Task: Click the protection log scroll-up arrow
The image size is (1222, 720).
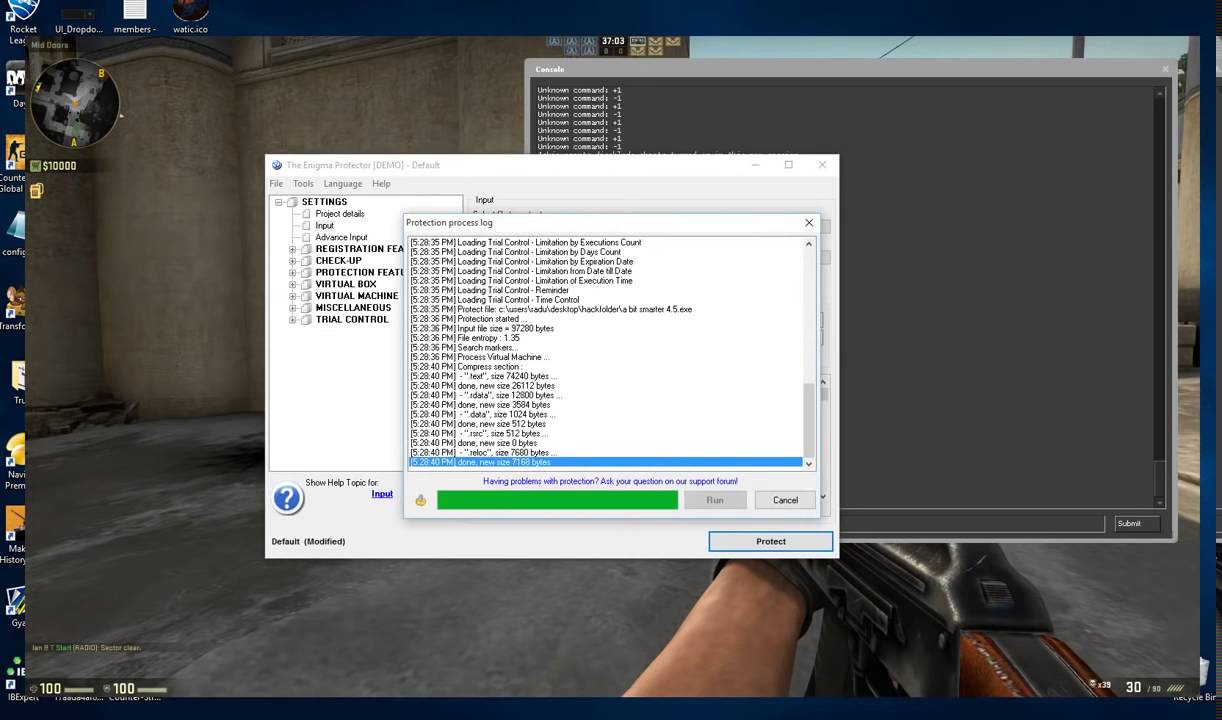Action: 809,243
